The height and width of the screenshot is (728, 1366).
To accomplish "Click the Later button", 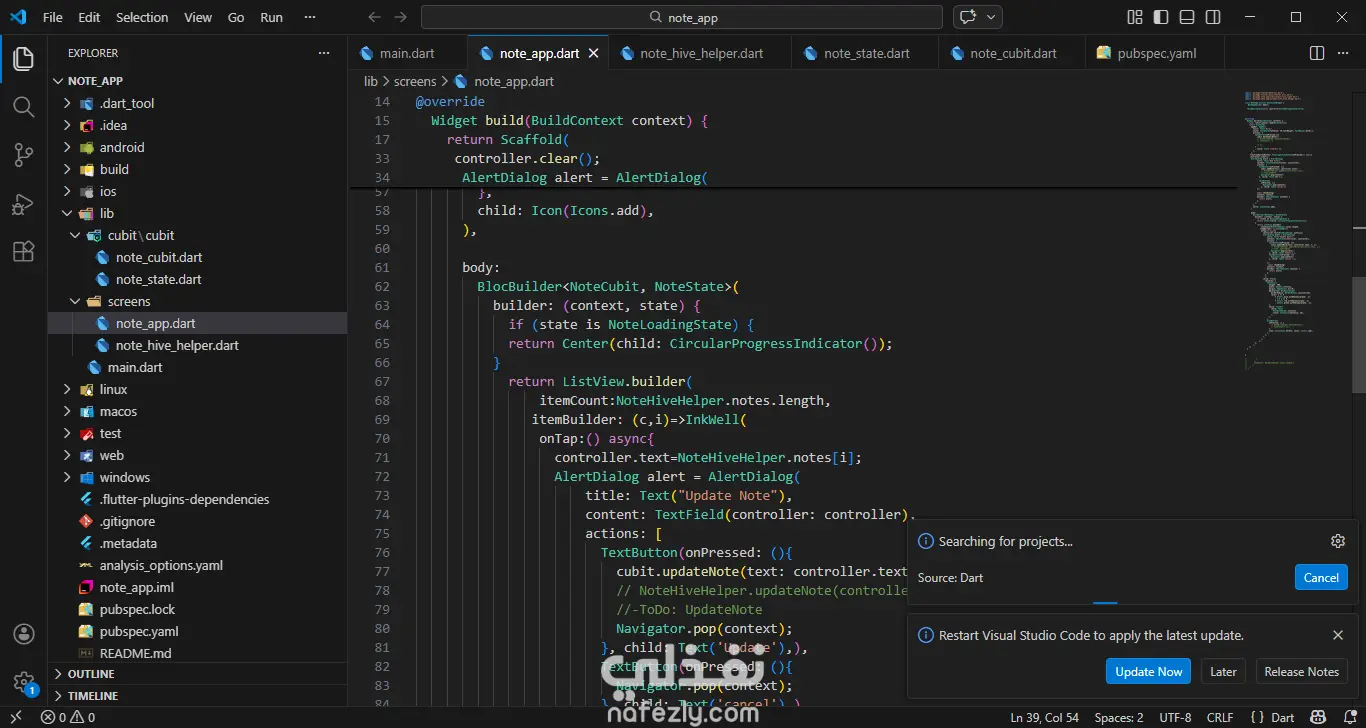I will pyautogui.click(x=1223, y=671).
